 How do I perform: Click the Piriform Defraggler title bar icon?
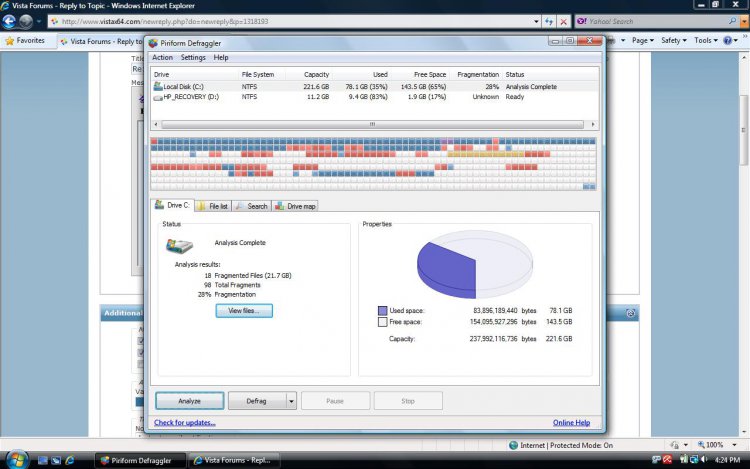click(153, 43)
